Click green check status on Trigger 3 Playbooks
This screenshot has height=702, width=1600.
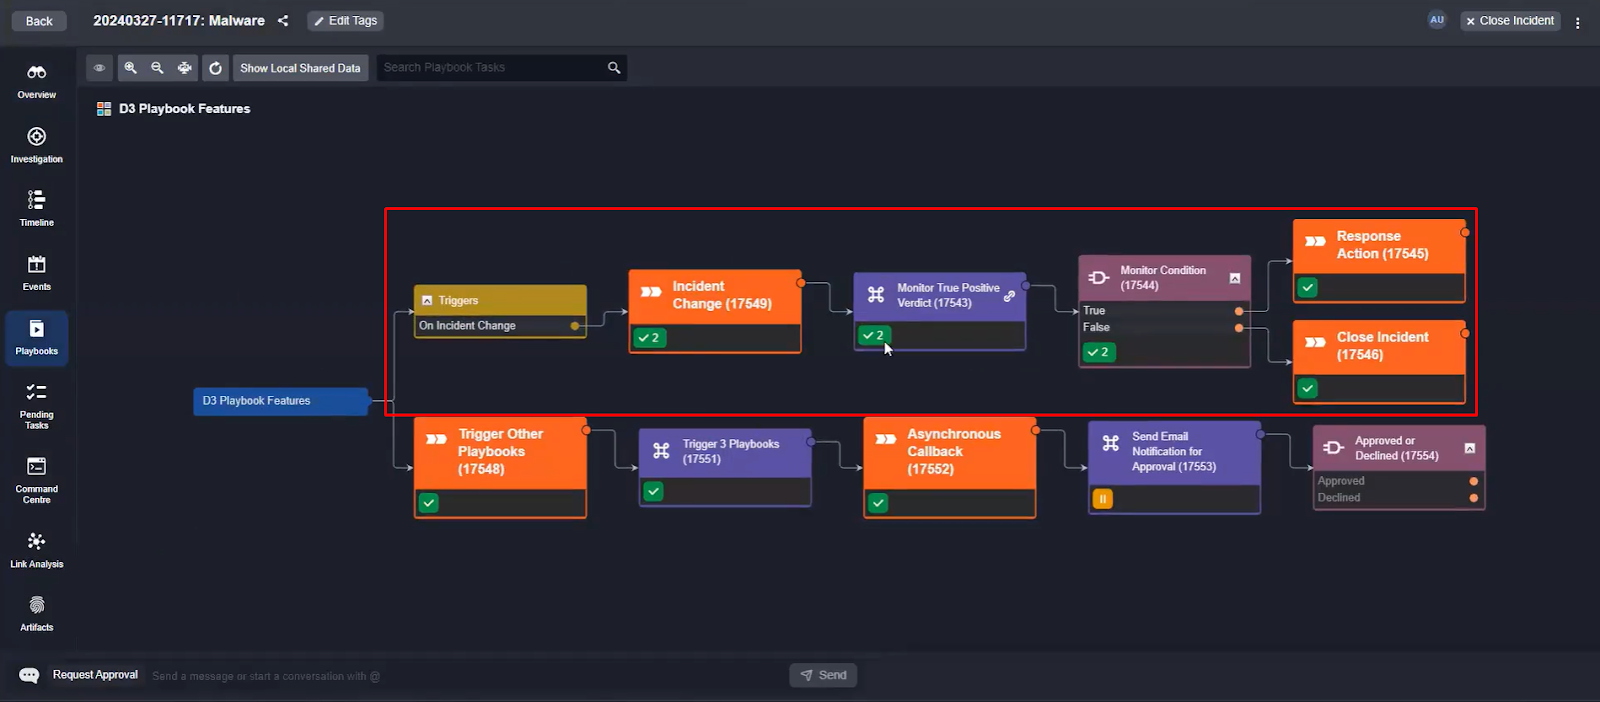pos(653,491)
